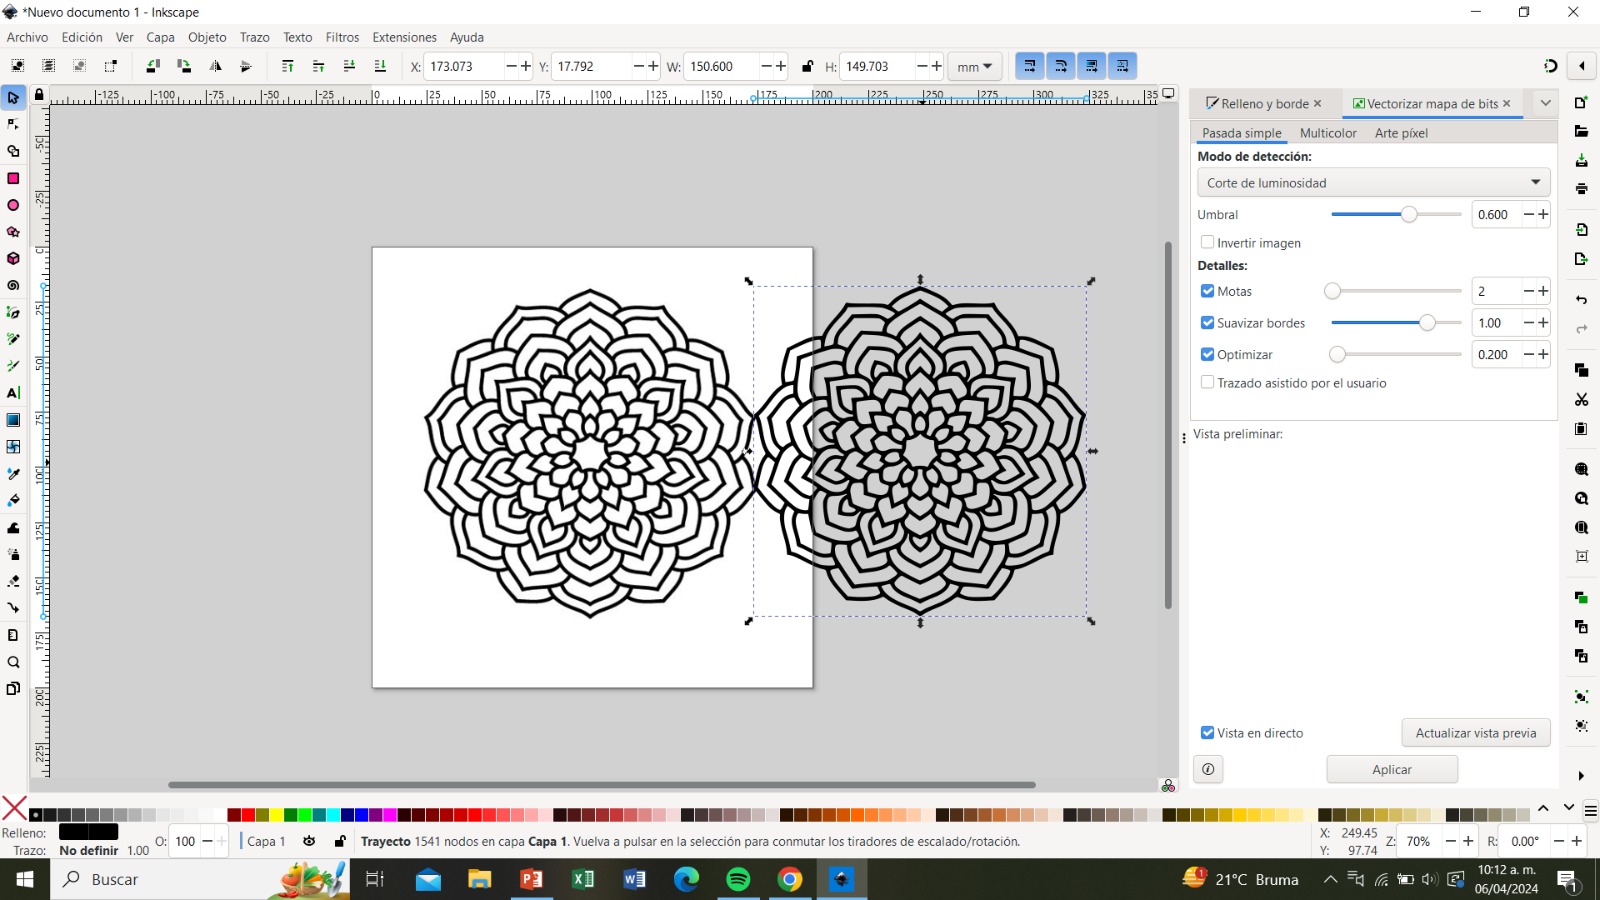Collapse the toolbar overflow arrow top right
Viewport: 1600px width, 900px height.
(x=1581, y=66)
